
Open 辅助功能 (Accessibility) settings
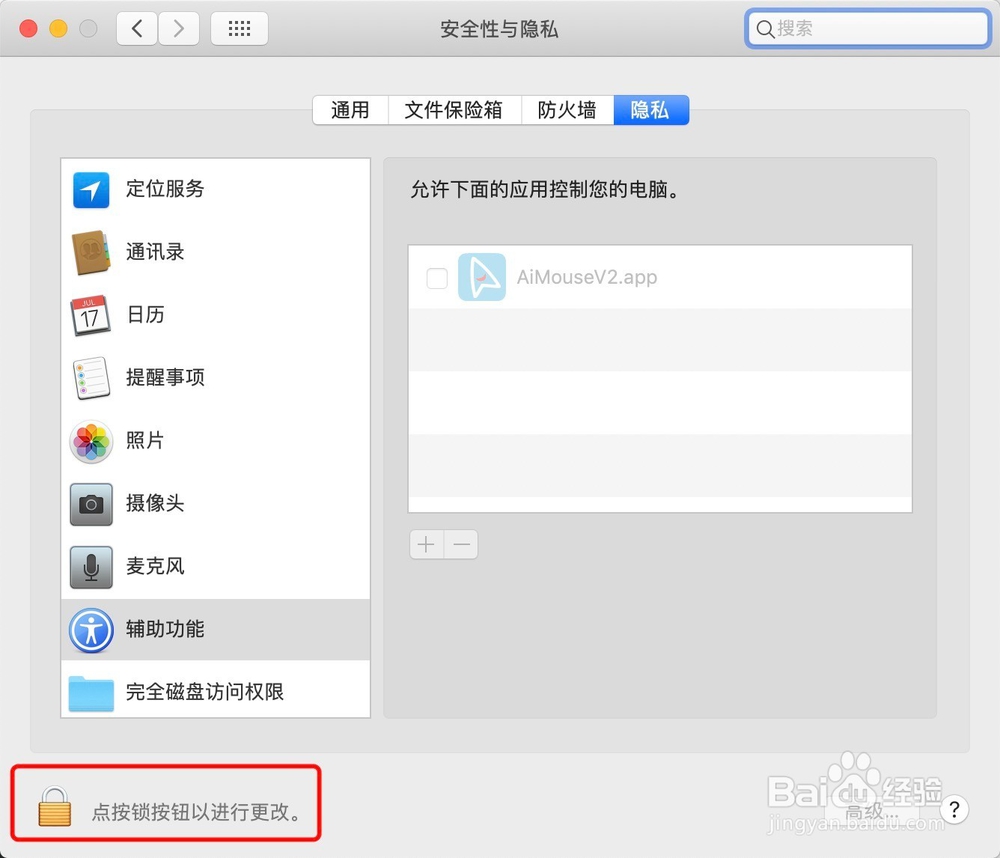[x=165, y=630]
